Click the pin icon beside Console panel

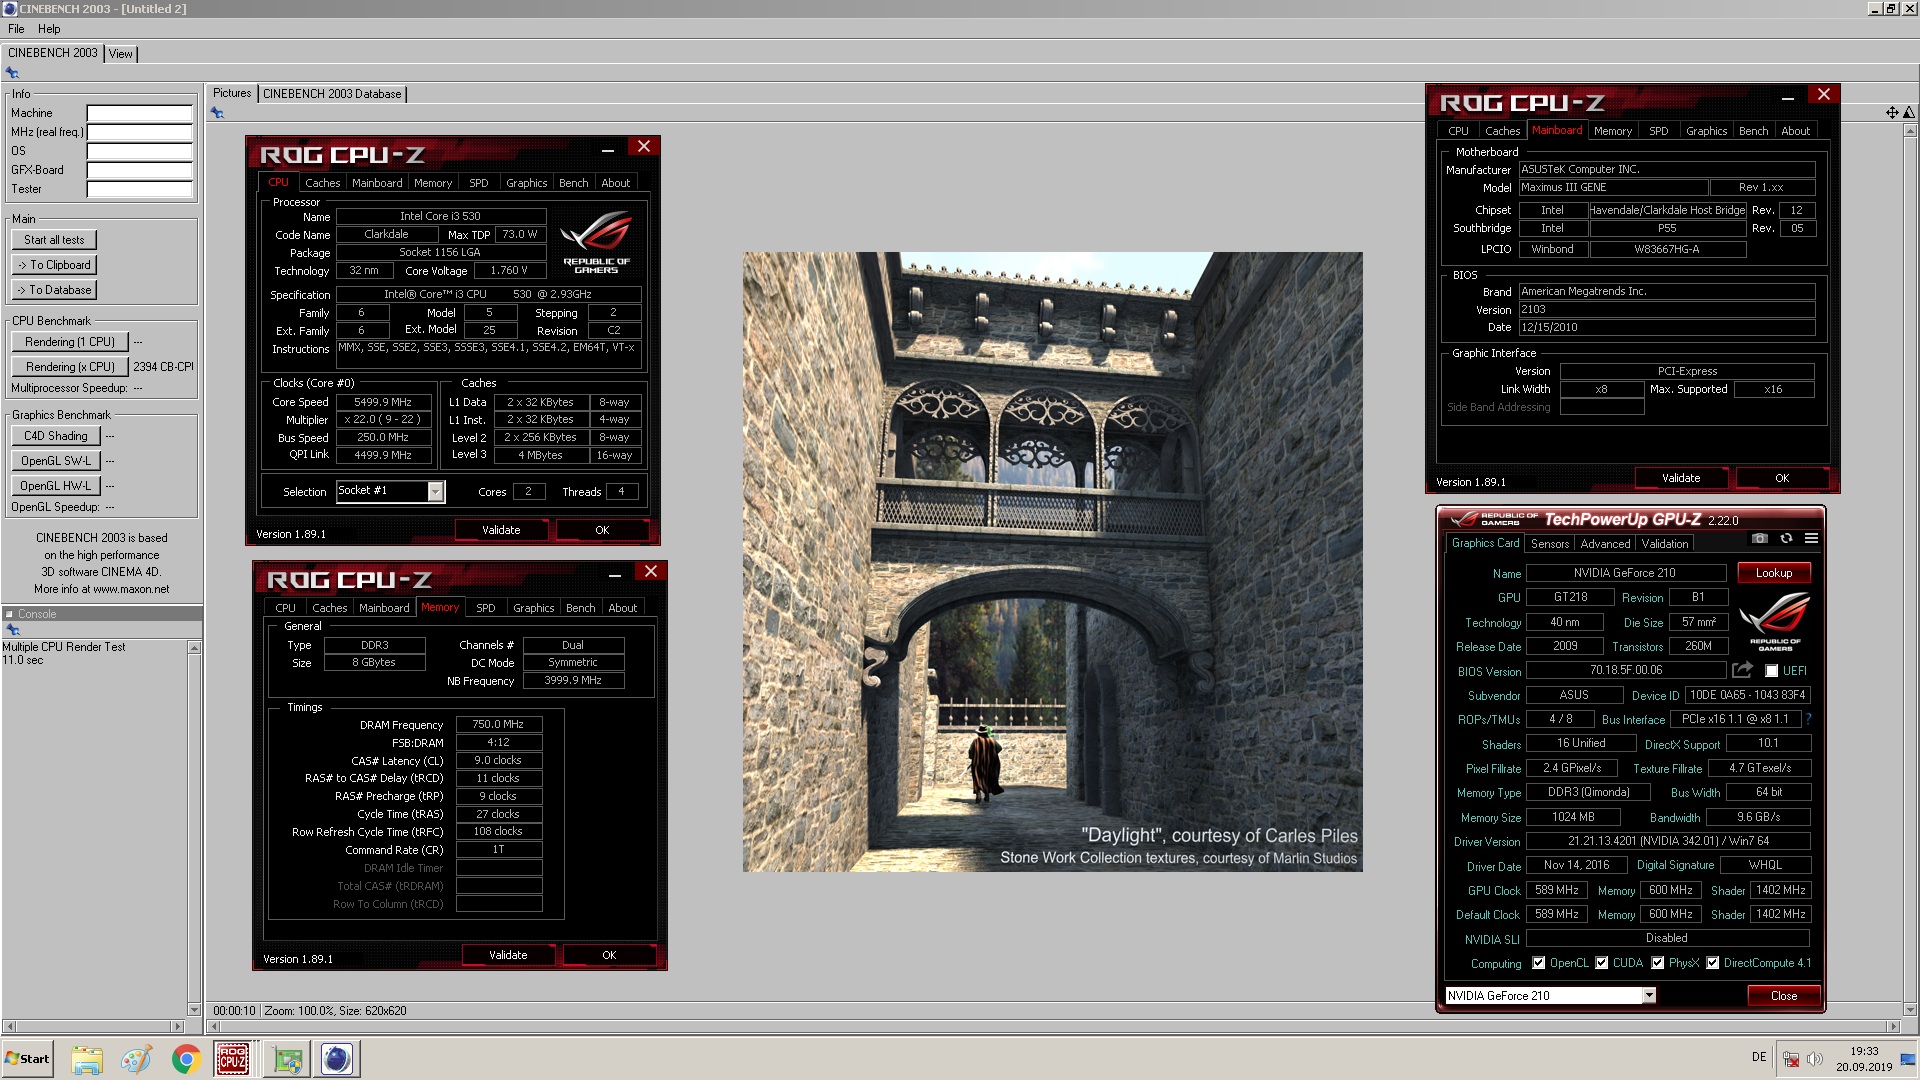(x=13, y=630)
